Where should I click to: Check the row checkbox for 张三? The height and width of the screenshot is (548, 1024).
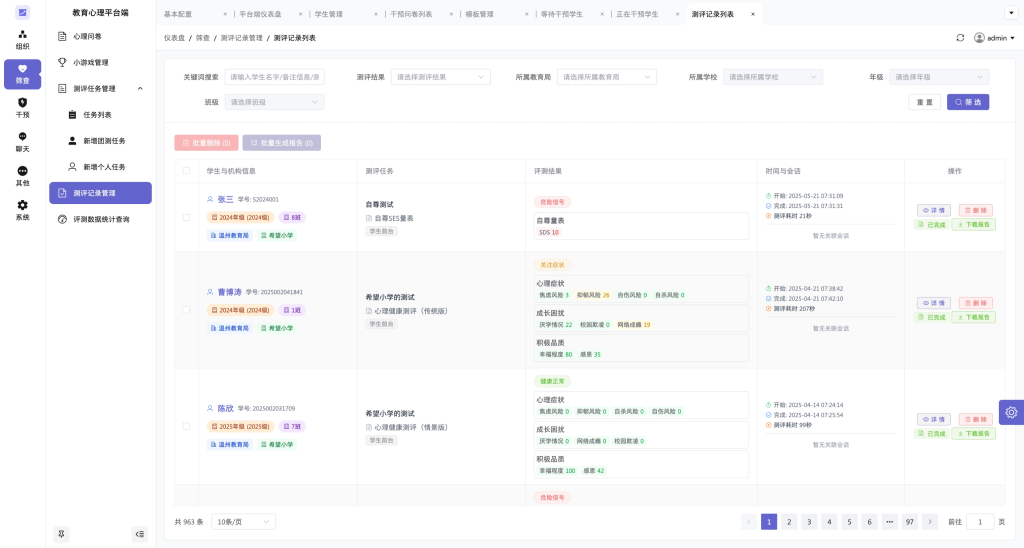point(186,217)
